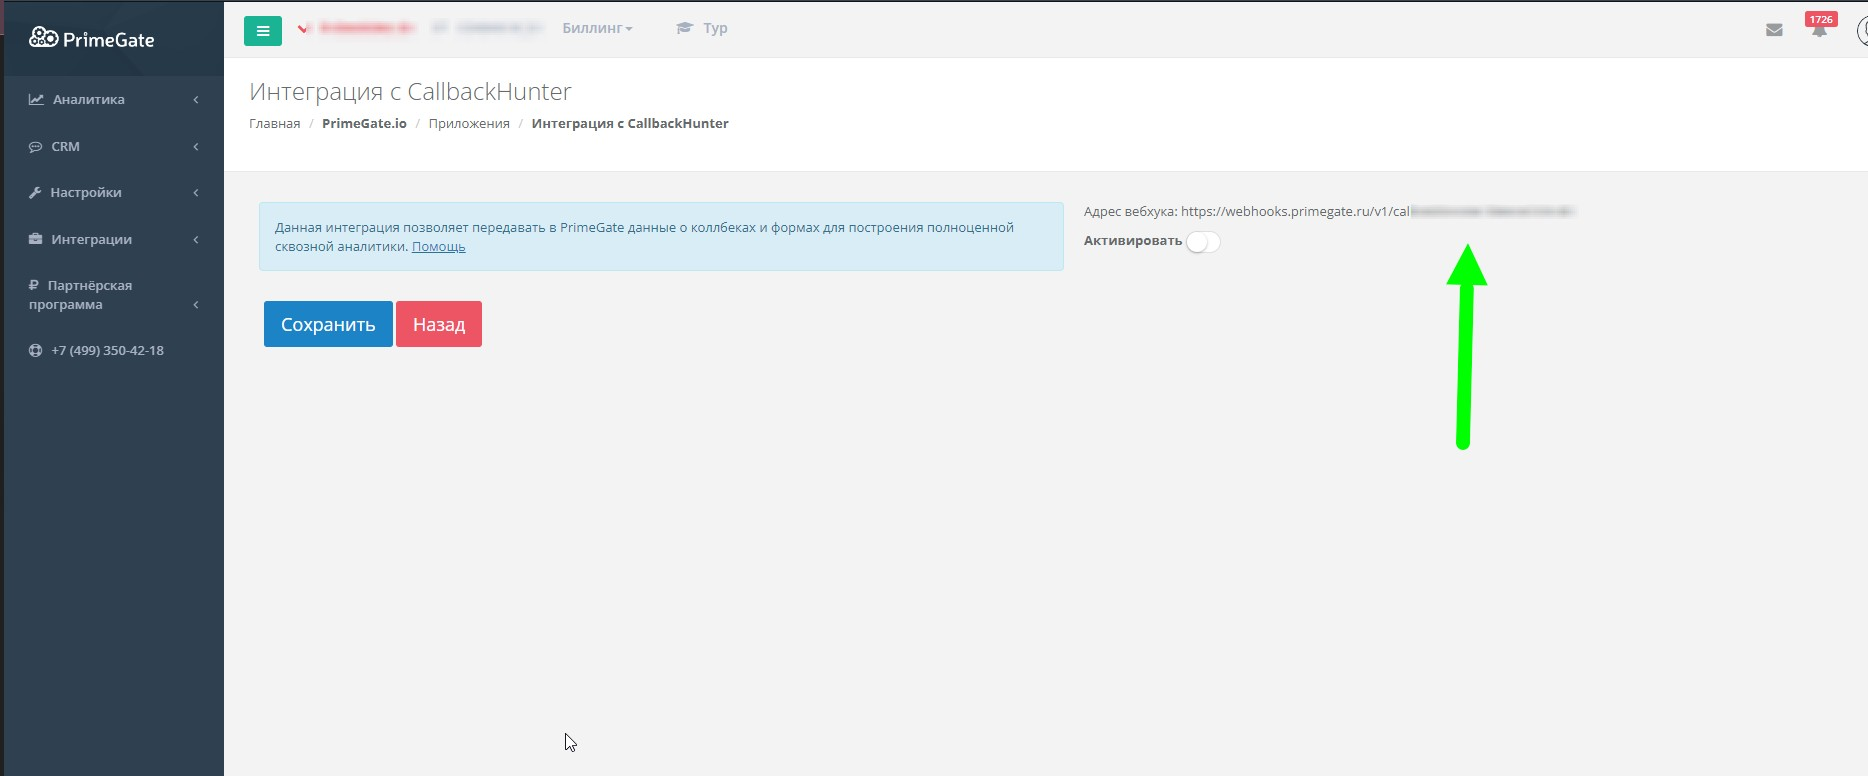
Task: Click the Analytics chart icon
Action: click(36, 99)
